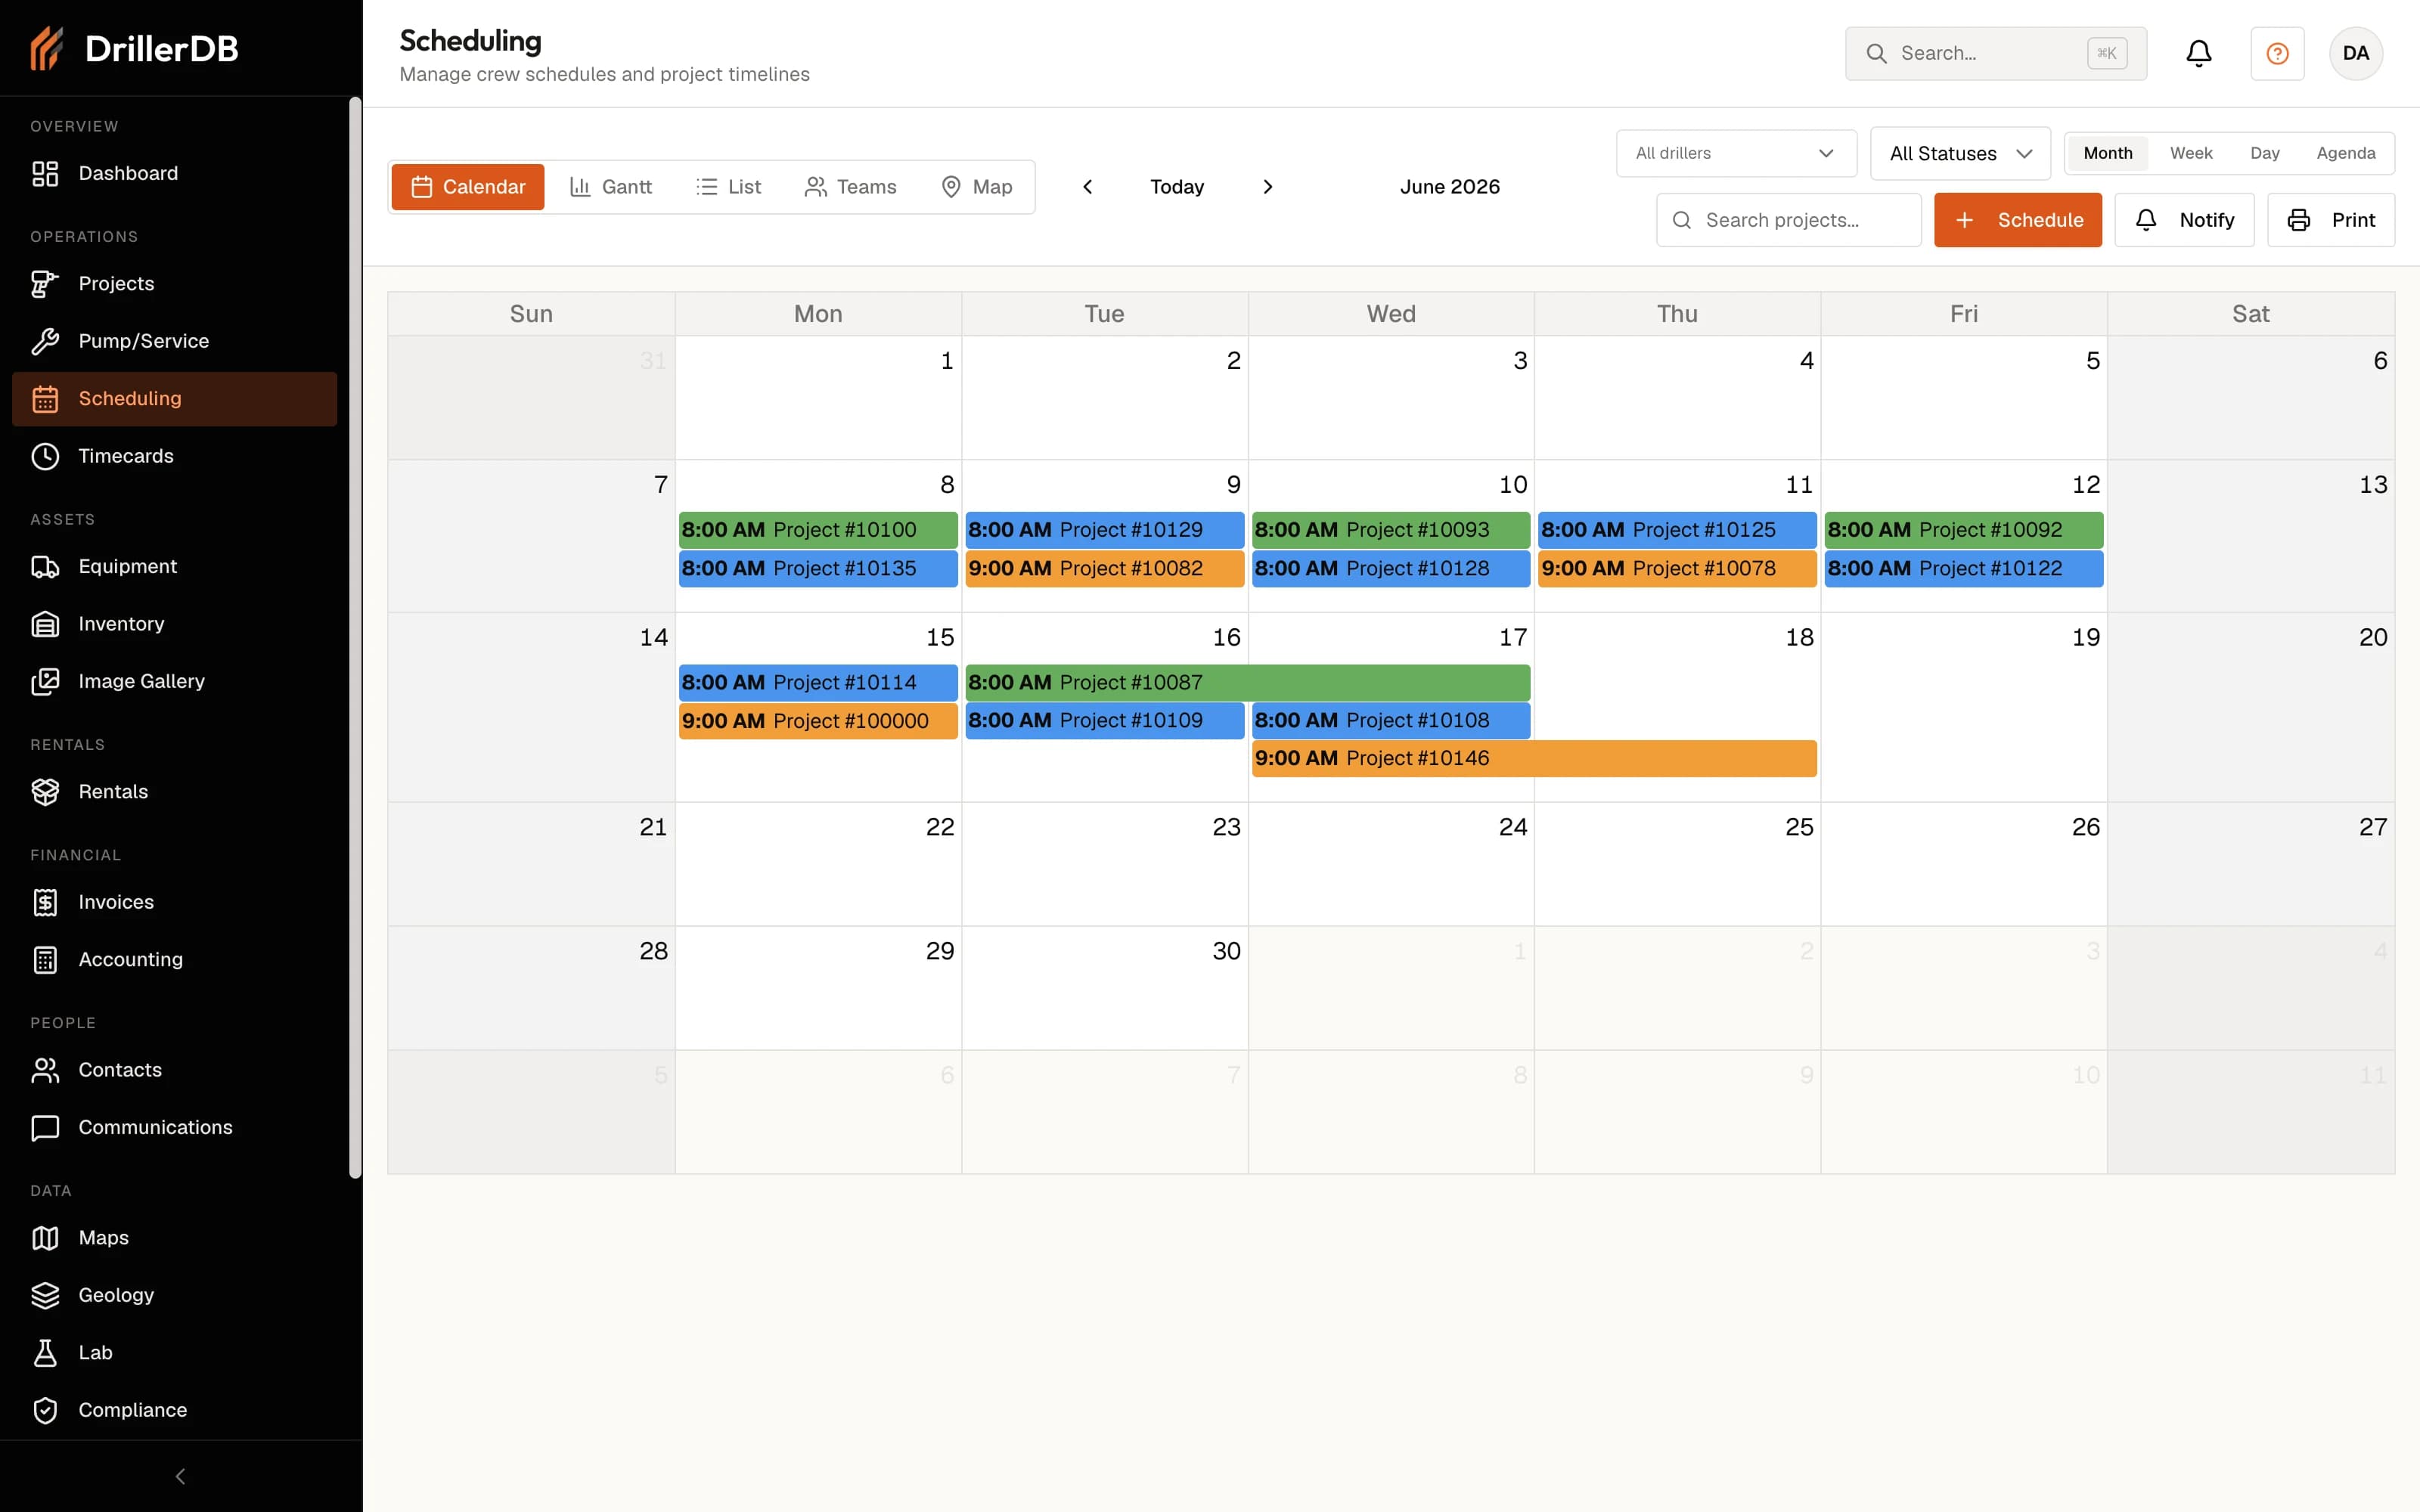Switch to the Gantt tab
This screenshot has width=2420, height=1512.
[x=610, y=187]
